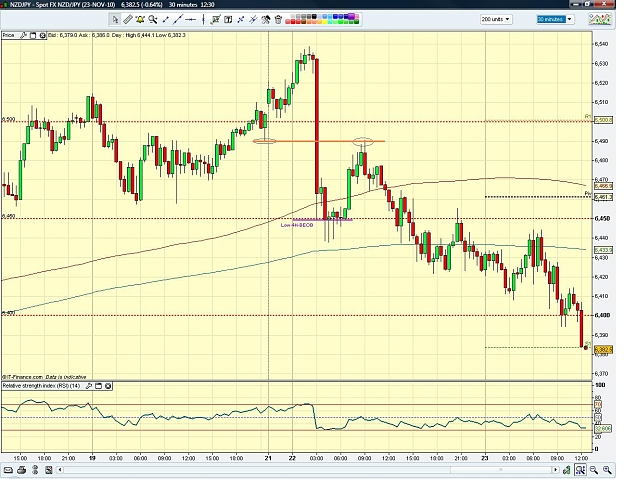Click the RSI value 32.606 label

point(603,429)
